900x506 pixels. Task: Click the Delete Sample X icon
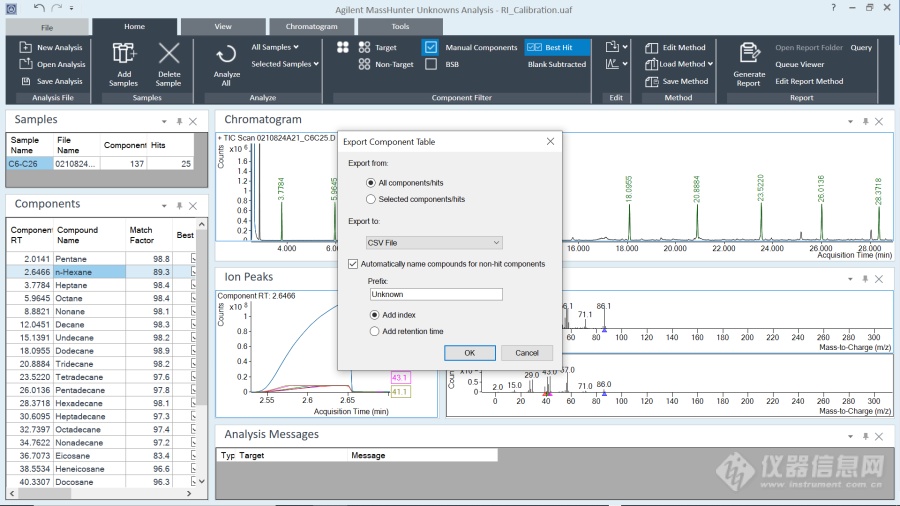(x=169, y=53)
